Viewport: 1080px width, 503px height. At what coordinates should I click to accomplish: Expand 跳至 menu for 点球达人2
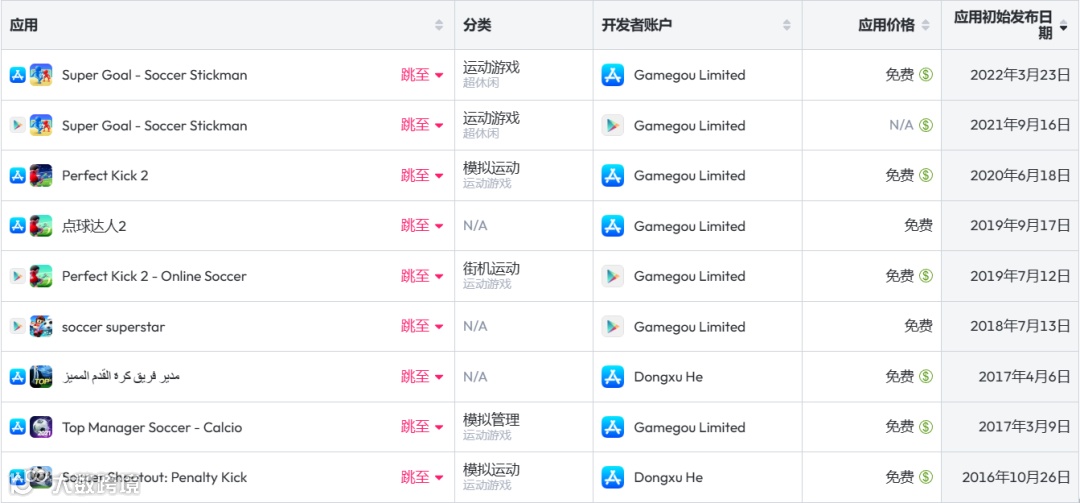(422, 226)
